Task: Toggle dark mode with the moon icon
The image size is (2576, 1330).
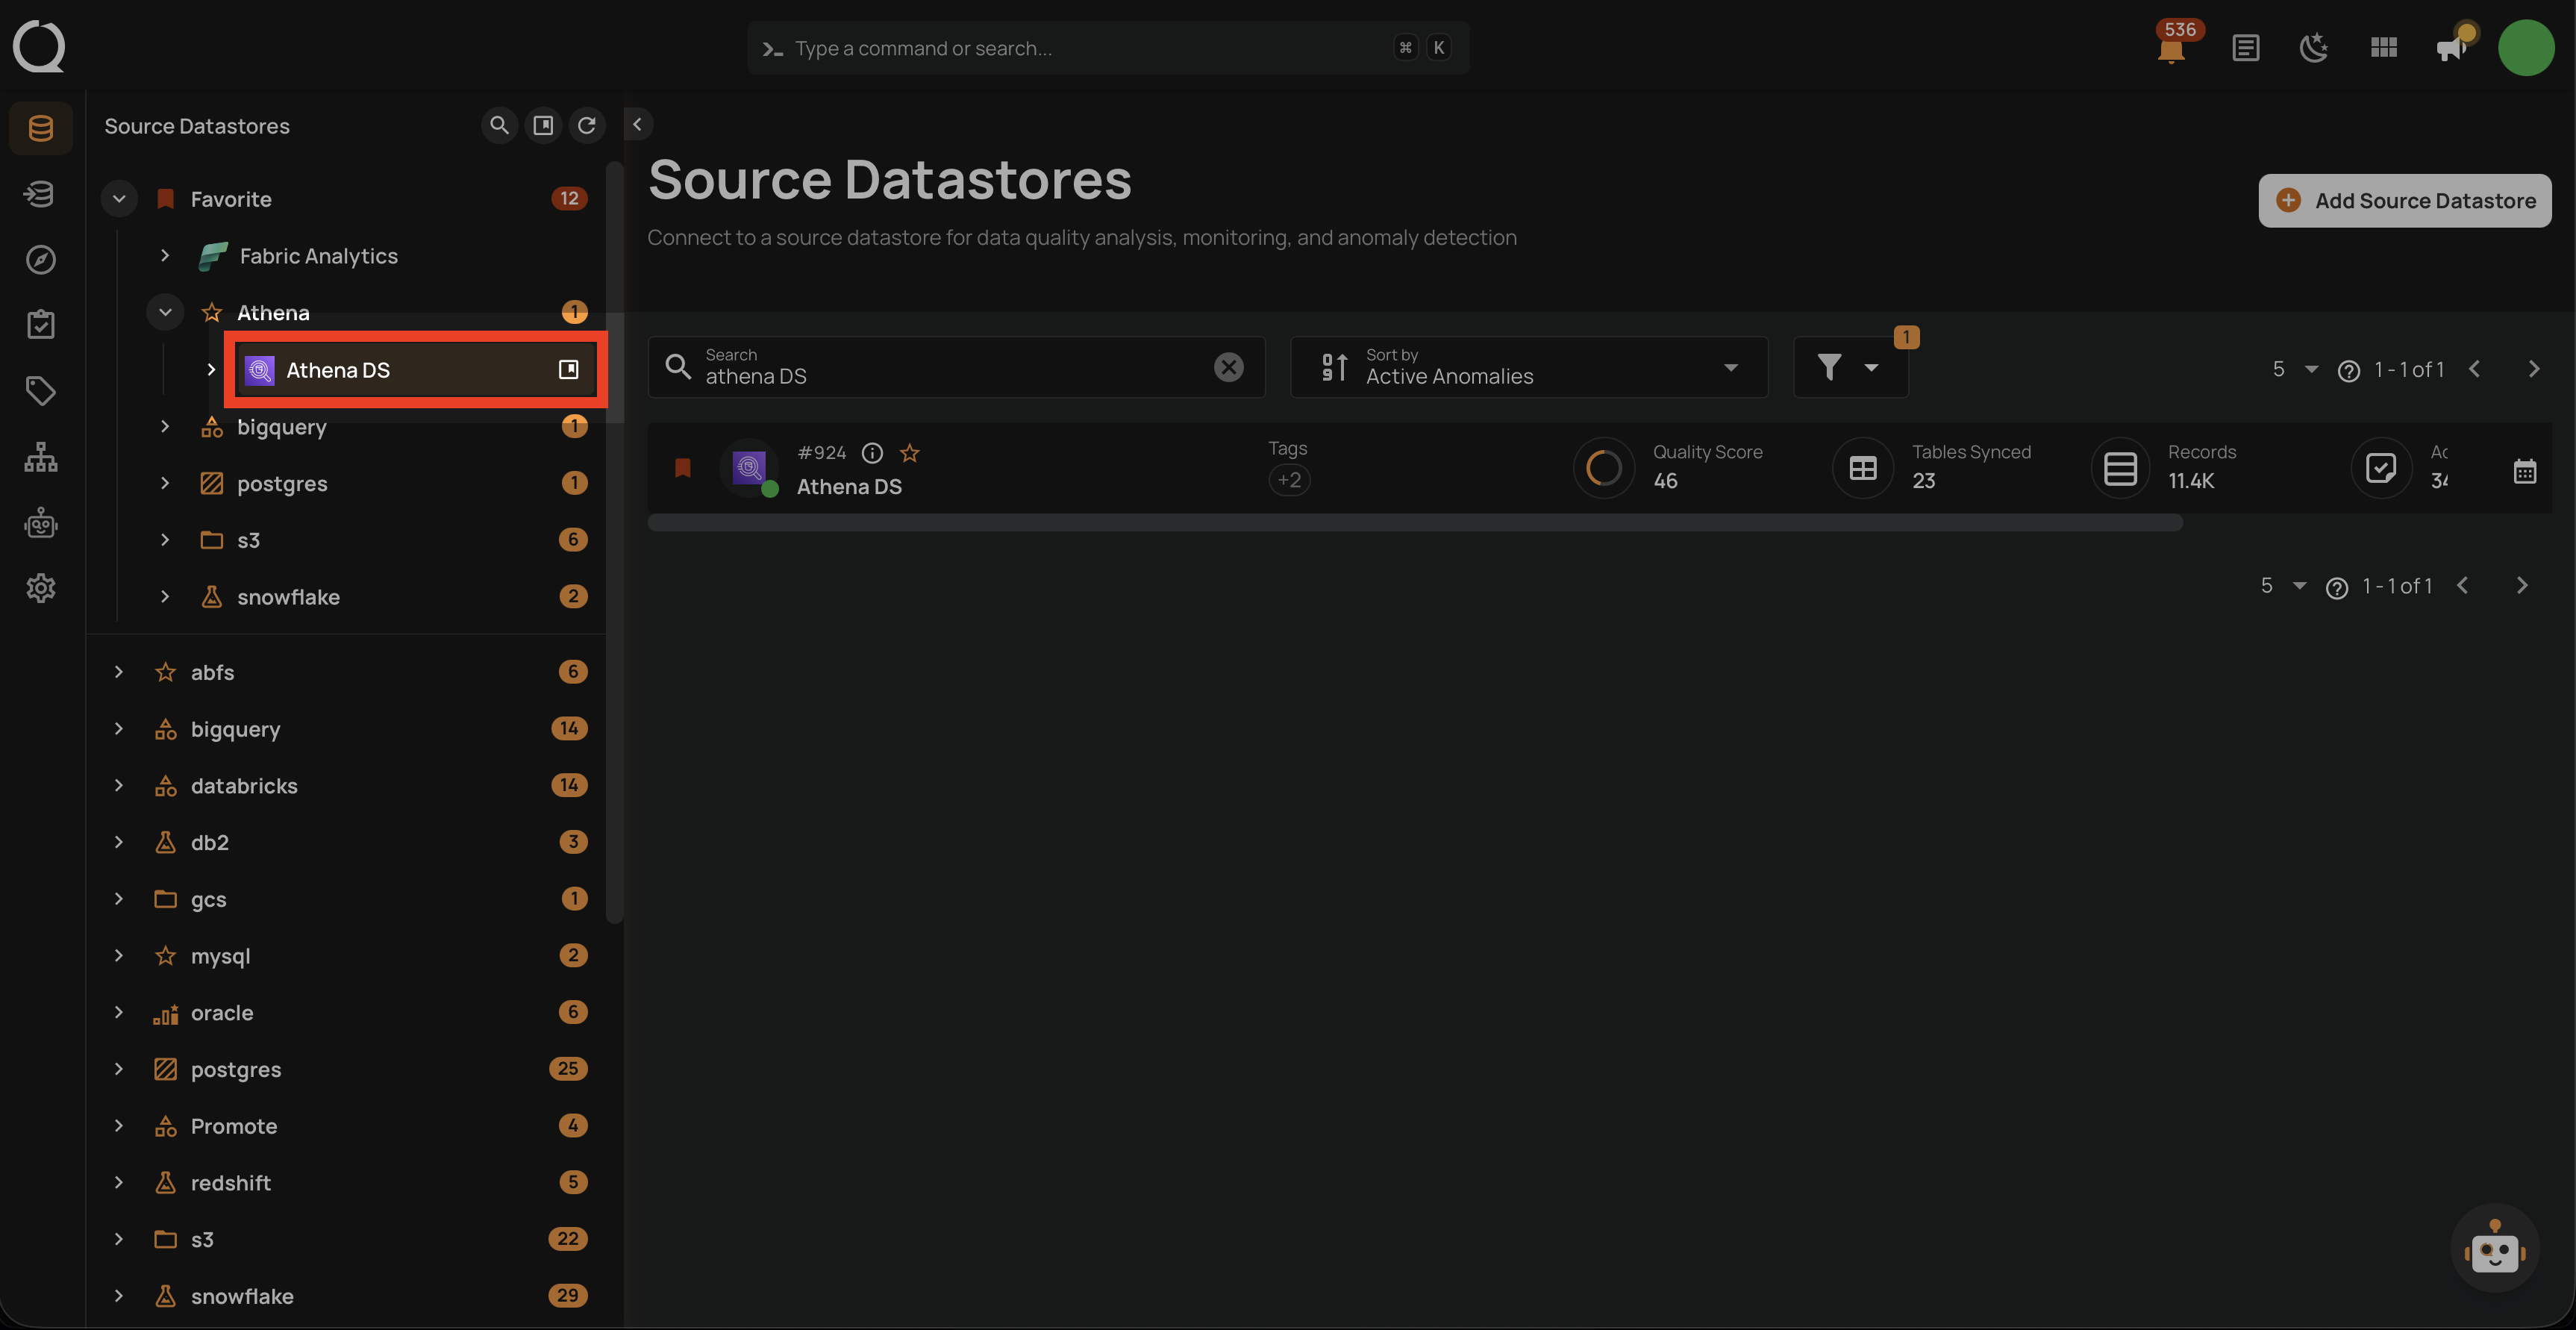Action: (2313, 47)
